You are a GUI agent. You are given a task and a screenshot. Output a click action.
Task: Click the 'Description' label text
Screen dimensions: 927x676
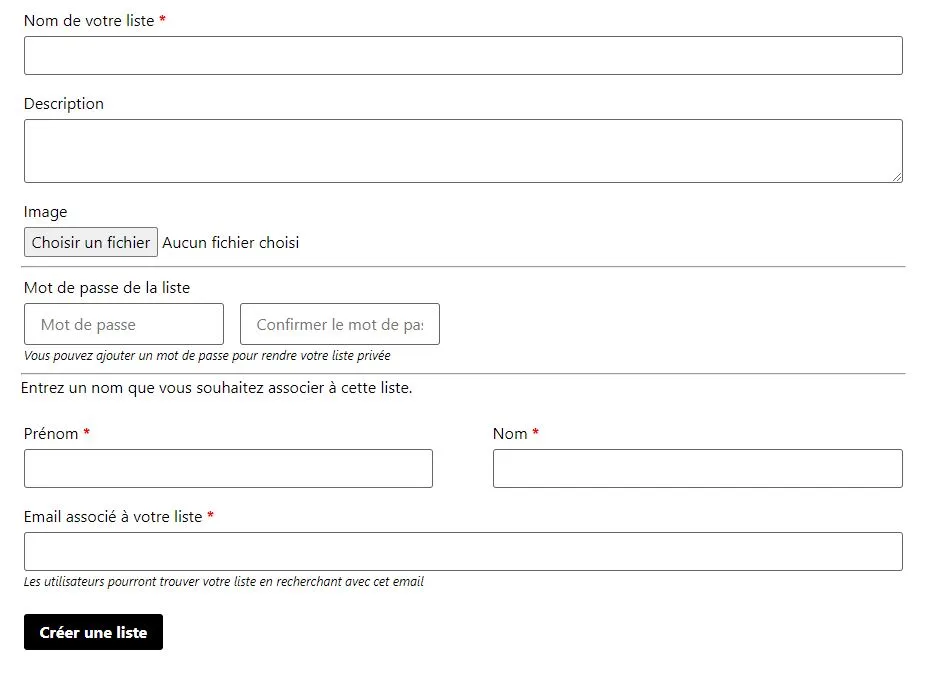64,104
